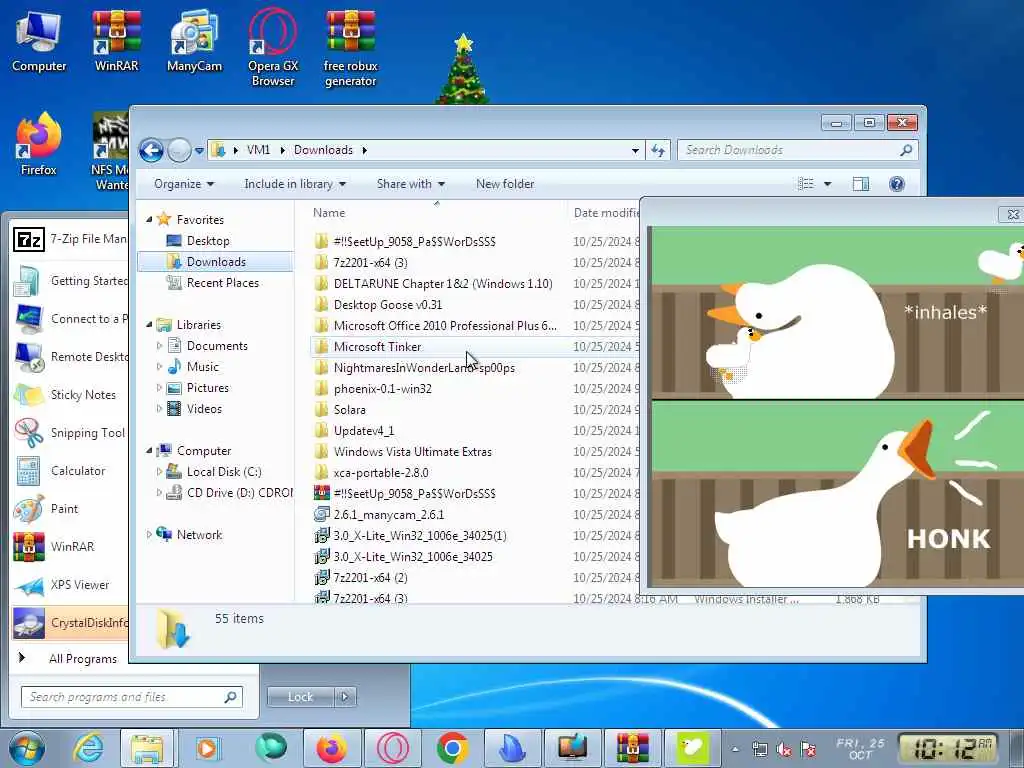
Task: Select Desktop Goose v0.31 folder
Action: [x=387, y=305]
